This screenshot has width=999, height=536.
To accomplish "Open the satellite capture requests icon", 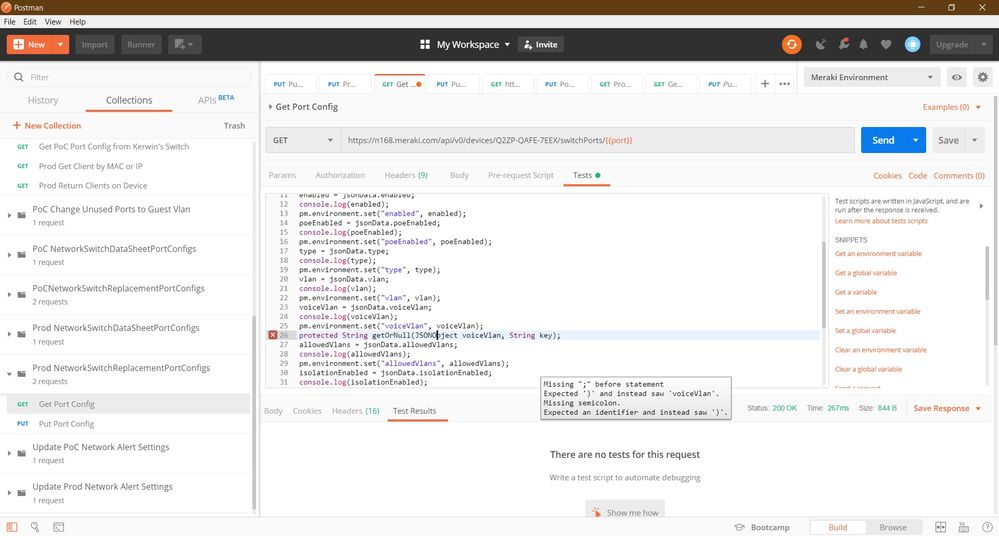I will tap(821, 45).
